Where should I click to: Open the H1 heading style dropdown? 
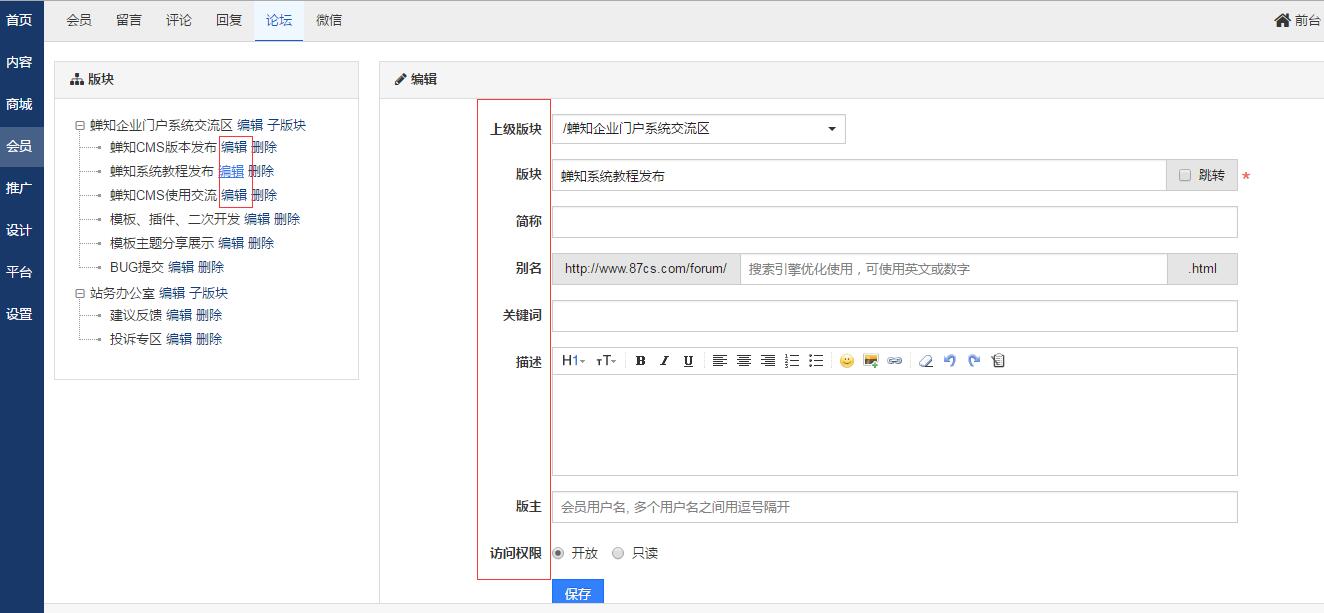[x=573, y=361]
